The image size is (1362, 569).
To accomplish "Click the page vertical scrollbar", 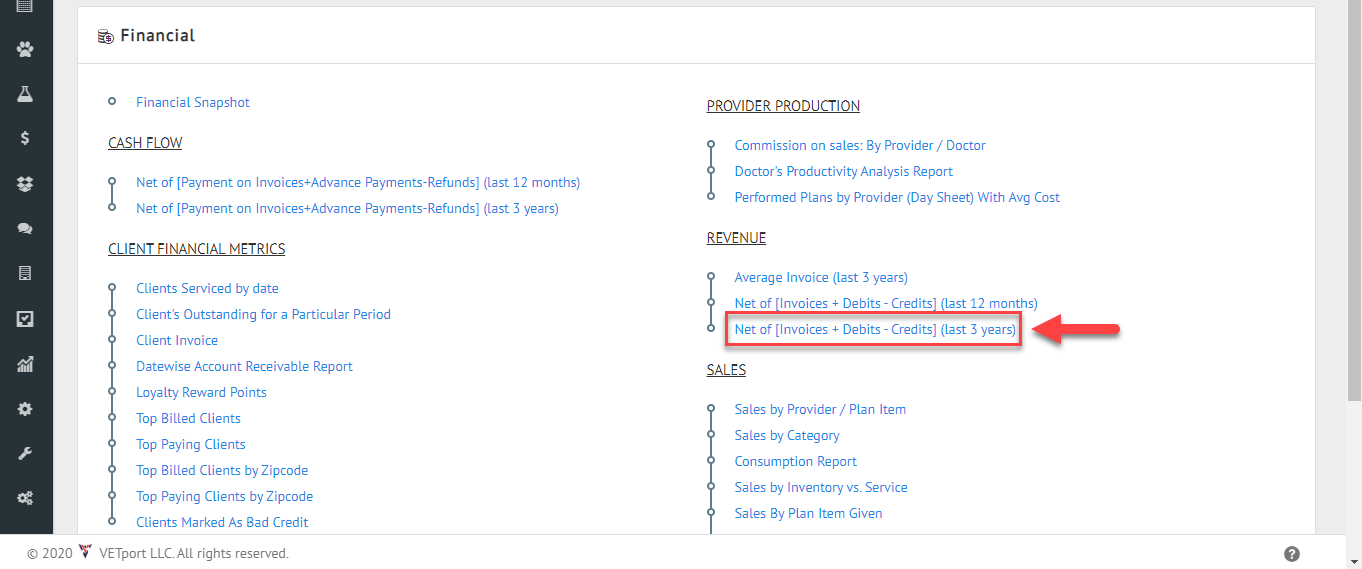I will pyautogui.click(x=1355, y=200).
